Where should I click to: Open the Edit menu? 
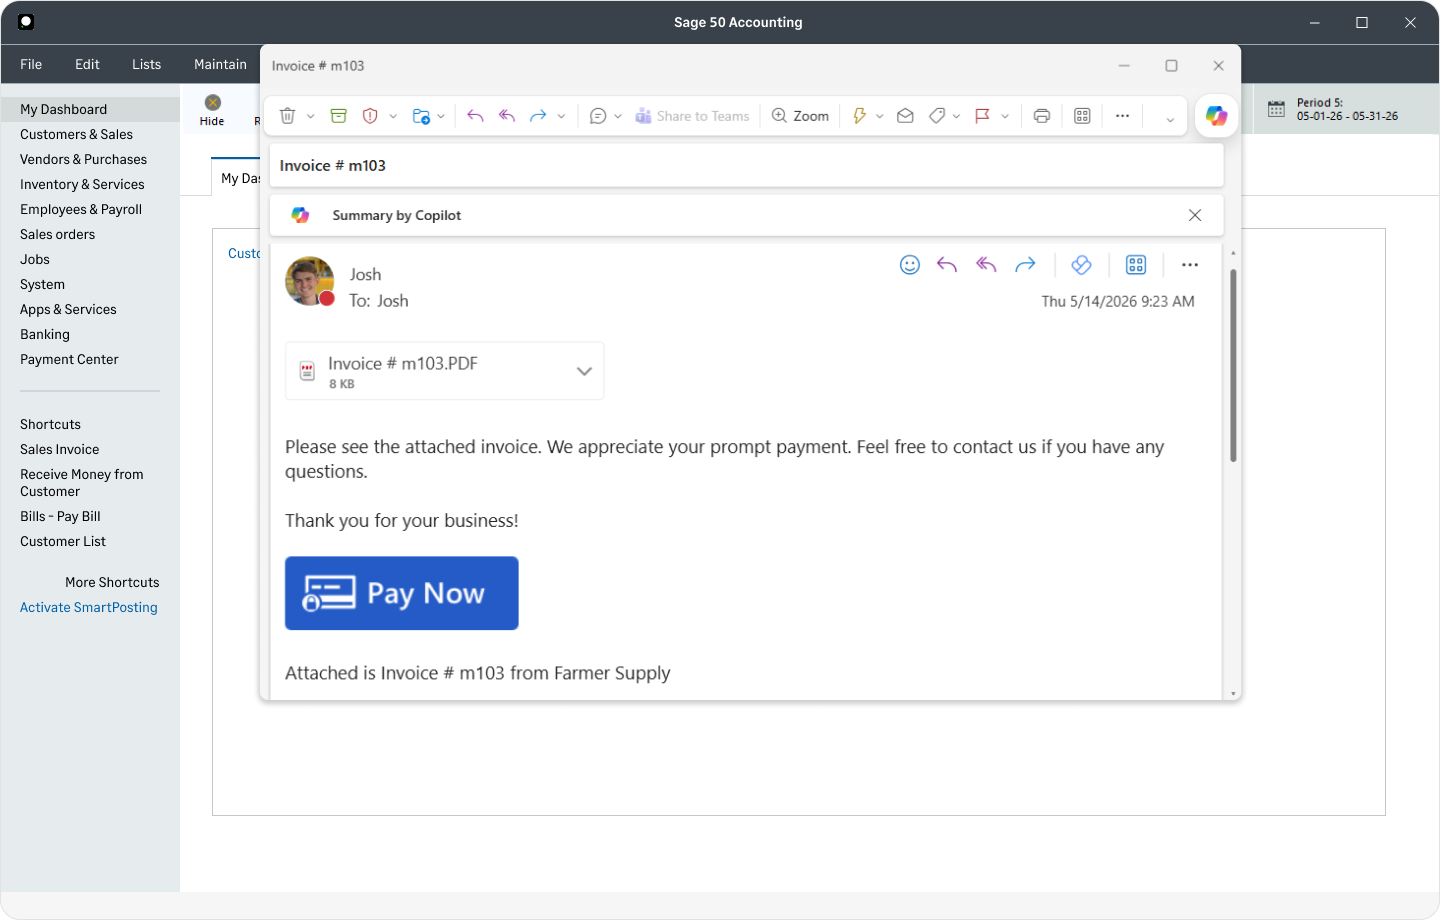pos(87,64)
